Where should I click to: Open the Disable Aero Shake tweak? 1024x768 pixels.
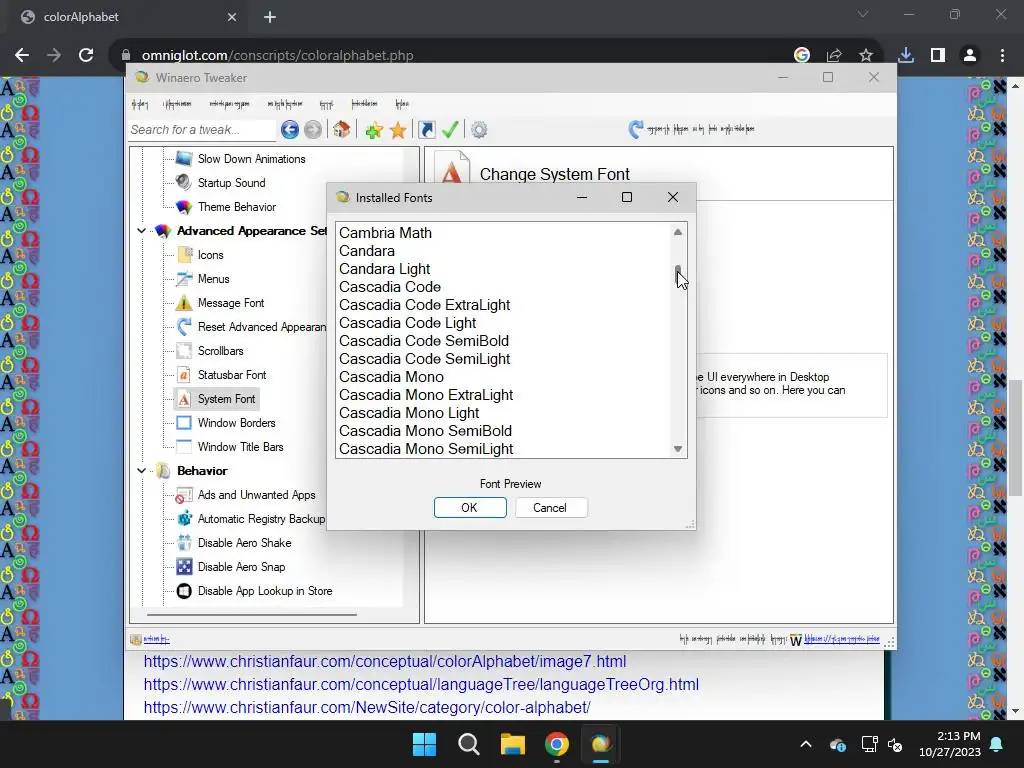(x=244, y=543)
